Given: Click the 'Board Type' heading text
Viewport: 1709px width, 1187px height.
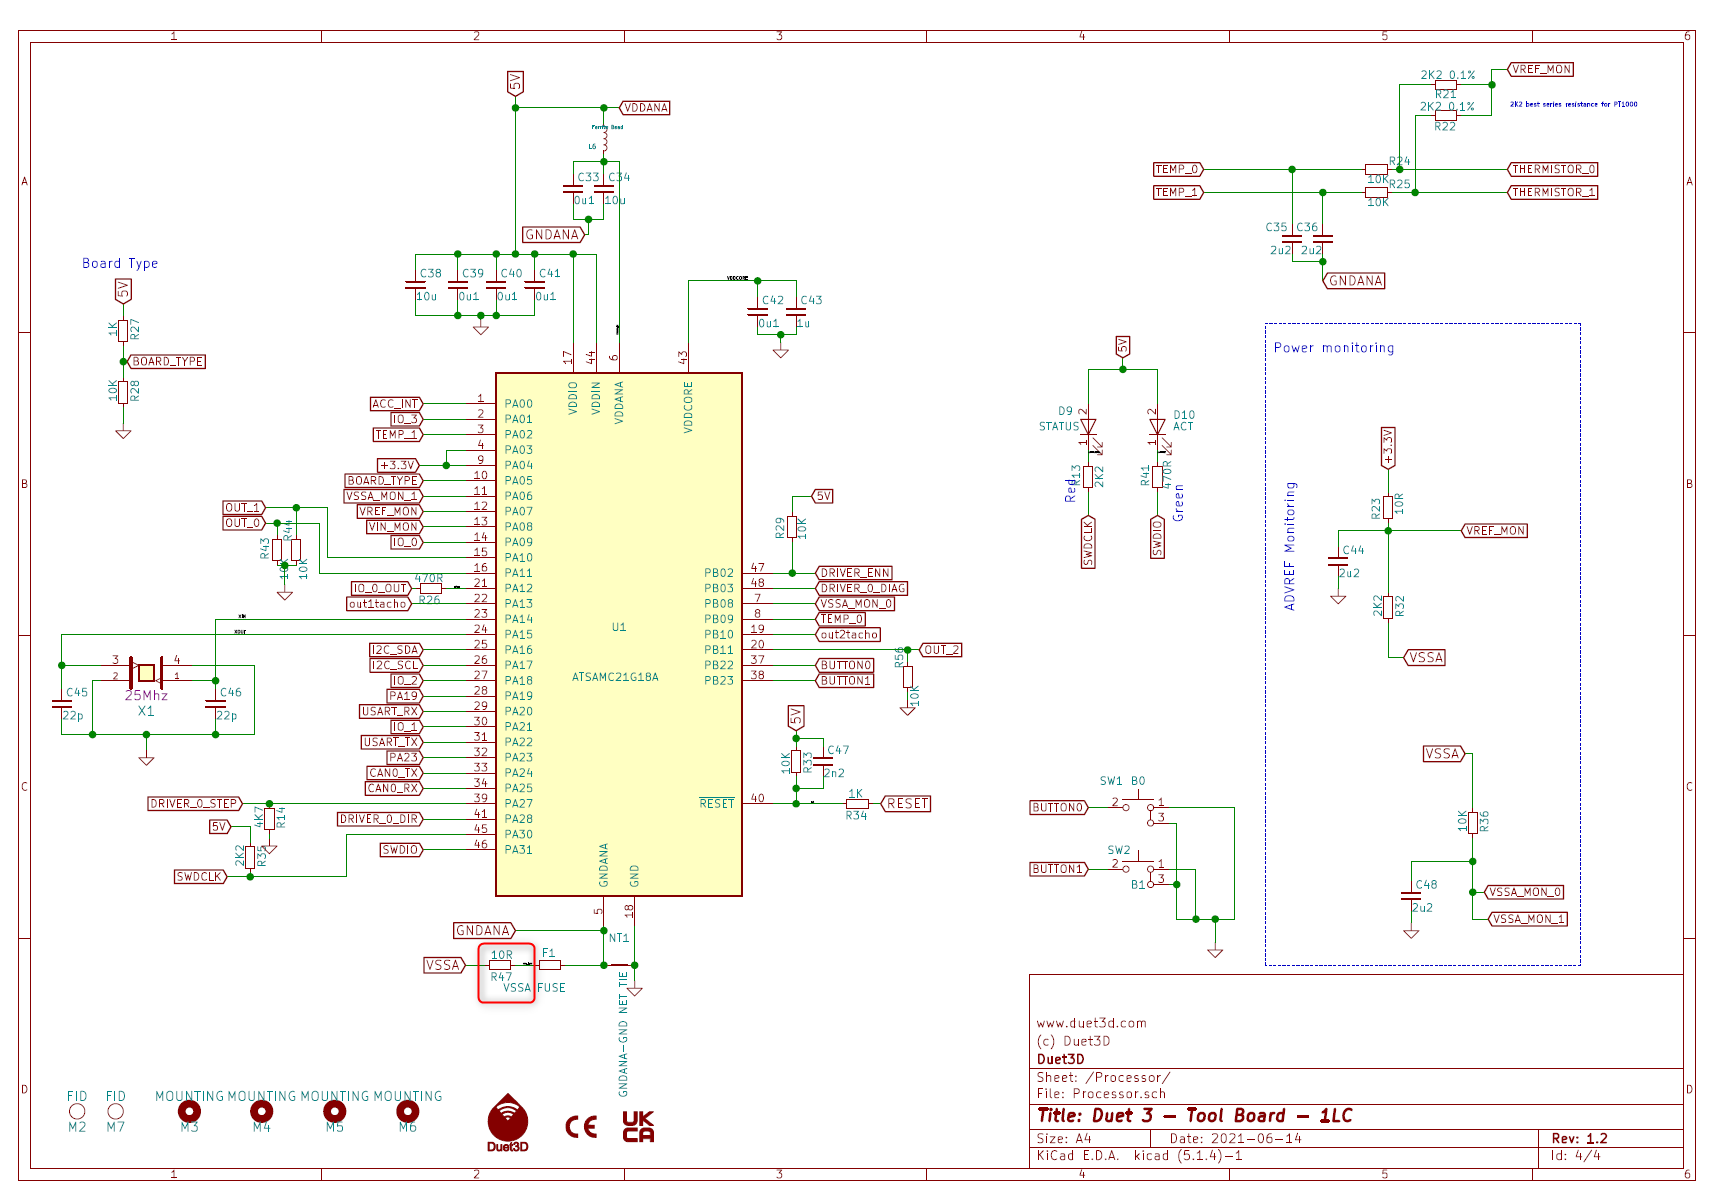Looking at the screenshot, I should [x=120, y=263].
